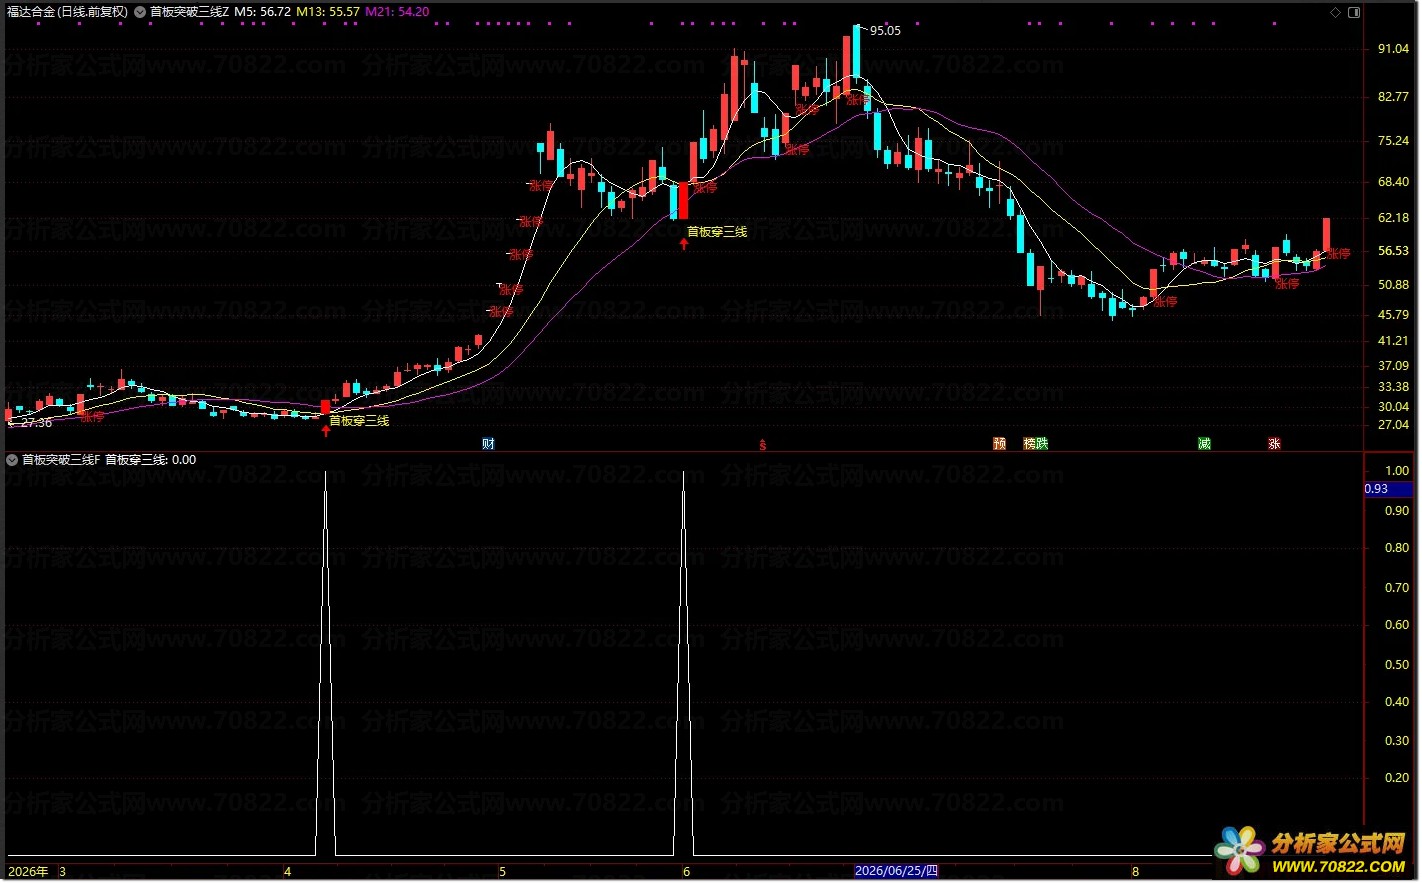Click the 27.36 low price label
This screenshot has height=883, width=1422.
(36, 423)
